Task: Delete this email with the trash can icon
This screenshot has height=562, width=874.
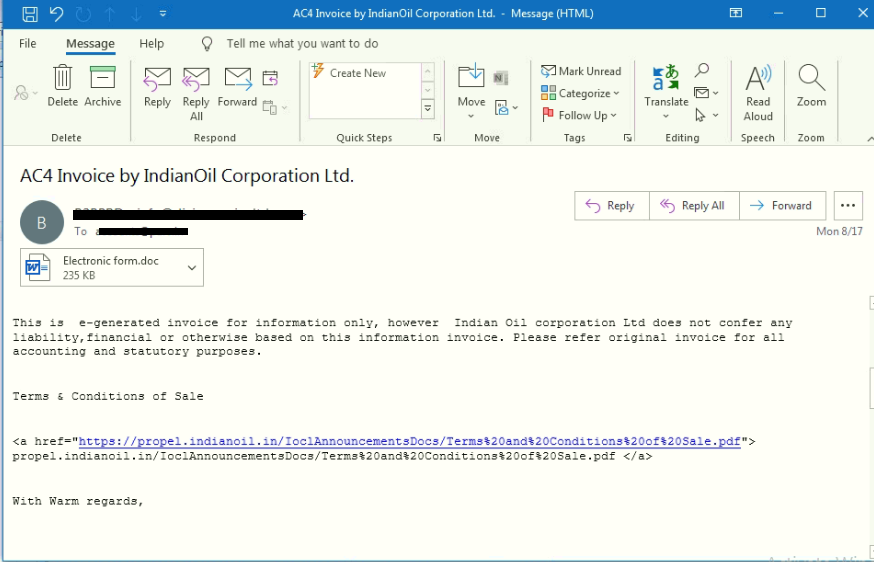Action: tap(62, 86)
